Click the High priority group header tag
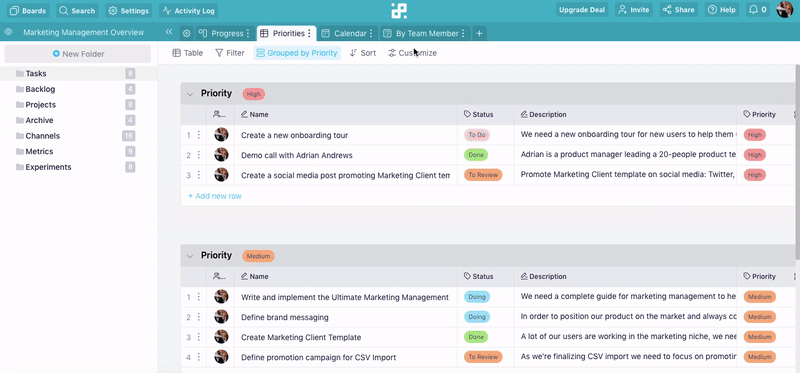The height and width of the screenshot is (373, 800). [x=254, y=94]
